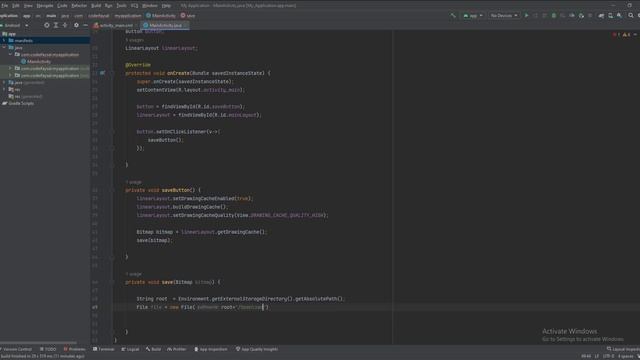The height and width of the screenshot is (360, 640).
Task: Open the Tools menu
Action: [122, 6]
